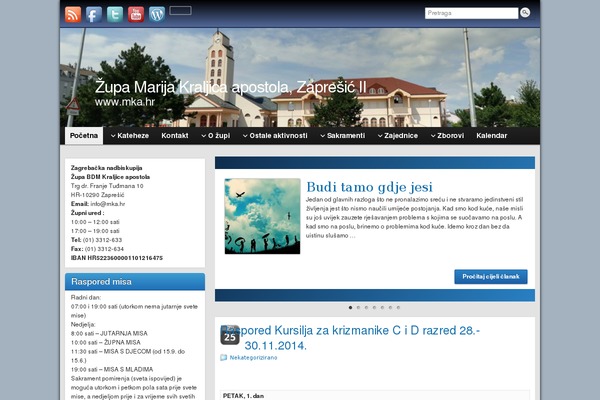Click the 19:00 sati – MISA S MLADIMA line
The image size is (600, 400).
(x=112, y=369)
